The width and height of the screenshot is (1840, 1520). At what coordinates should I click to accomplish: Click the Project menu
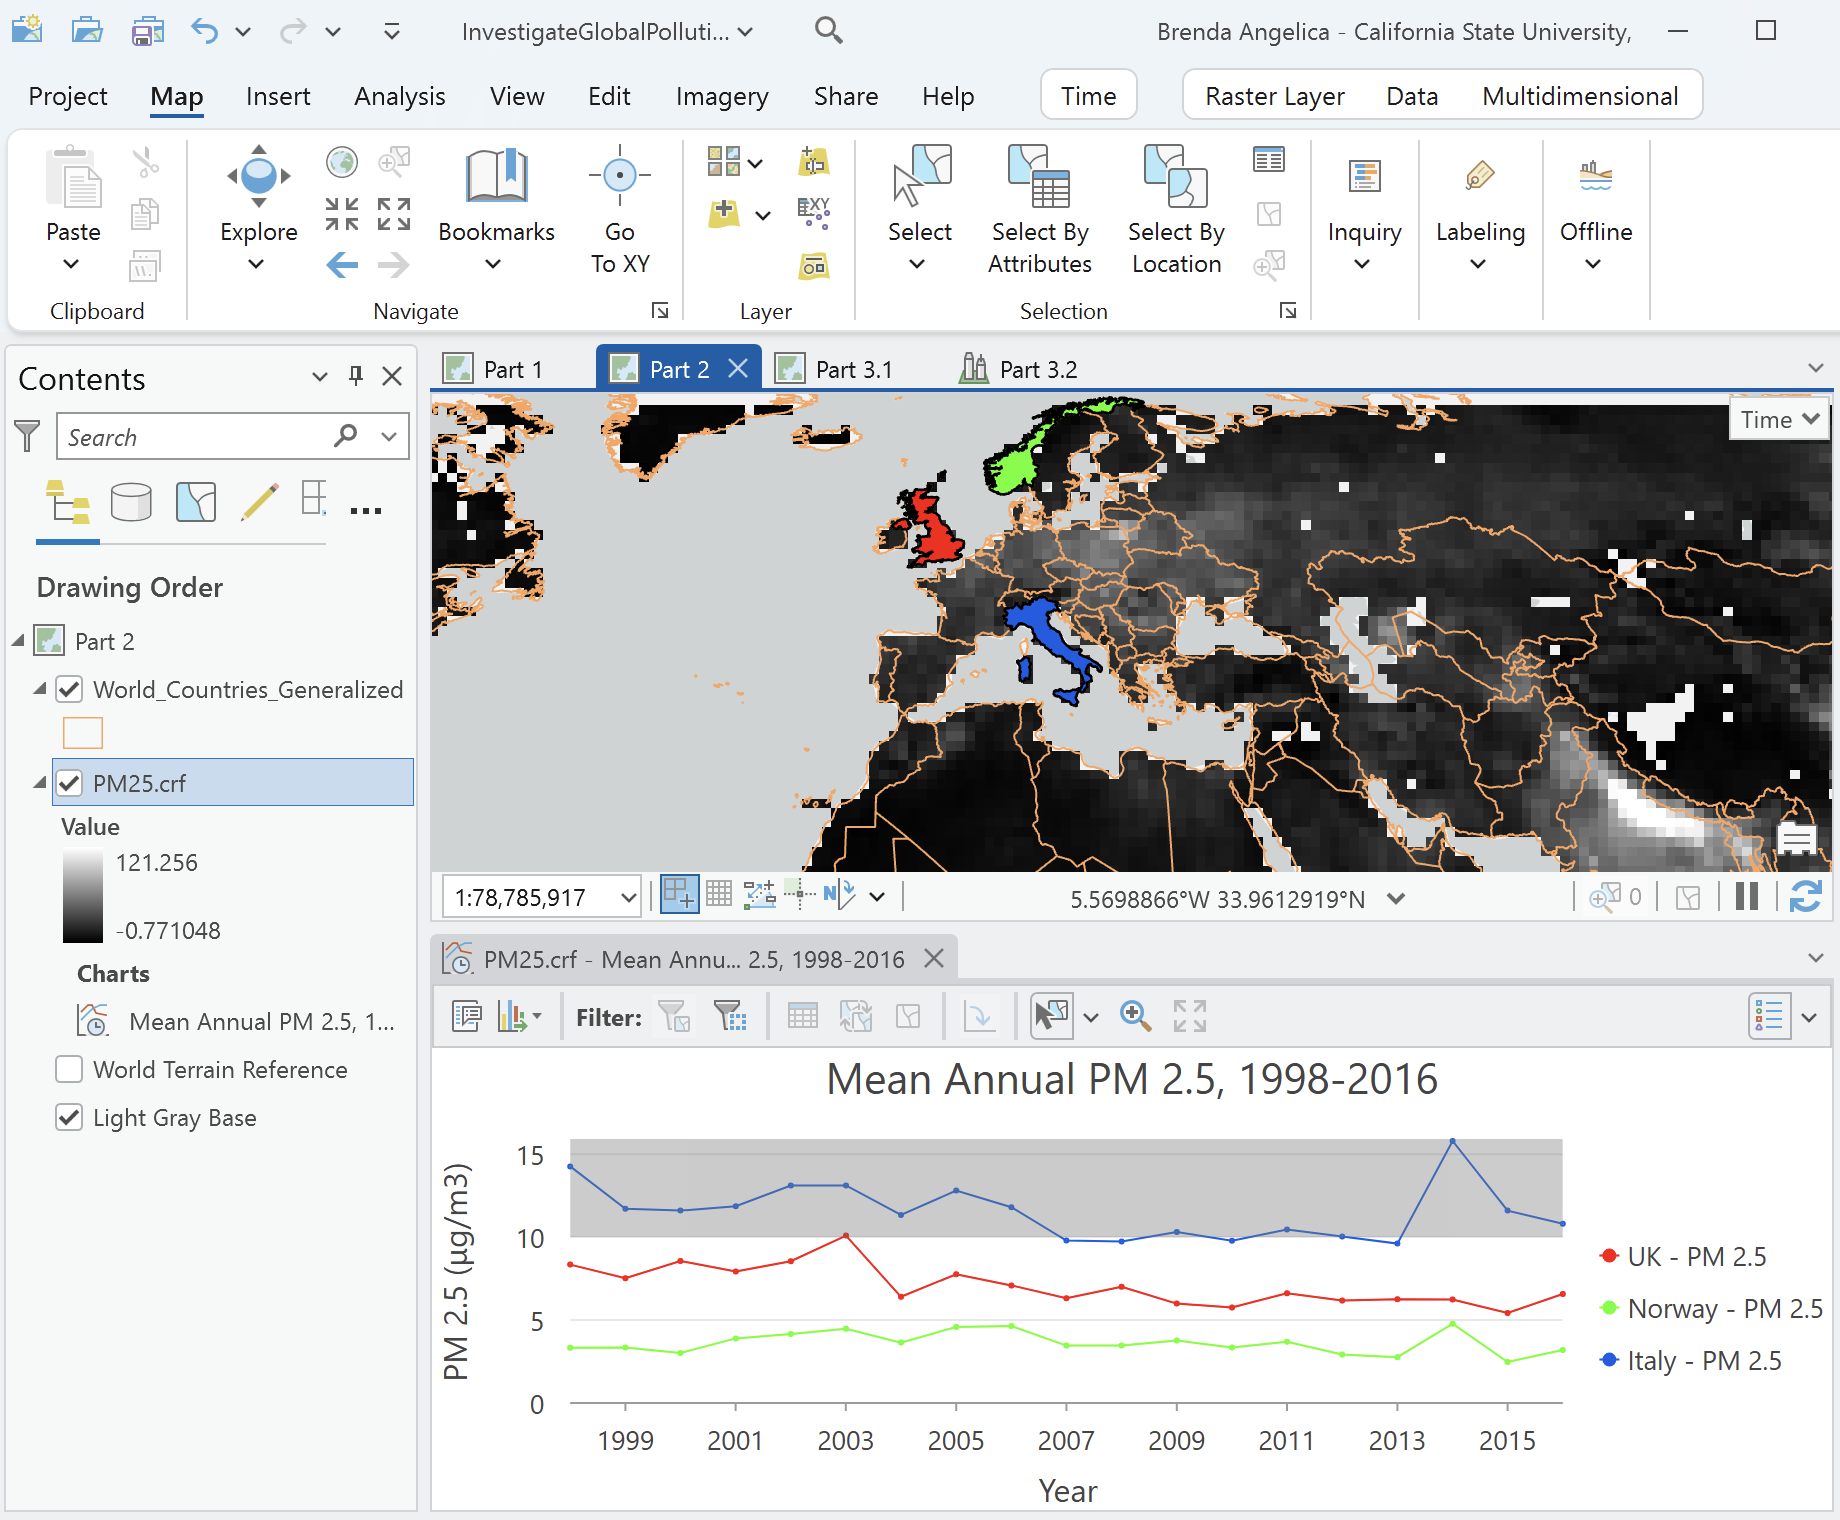[x=68, y=96]
